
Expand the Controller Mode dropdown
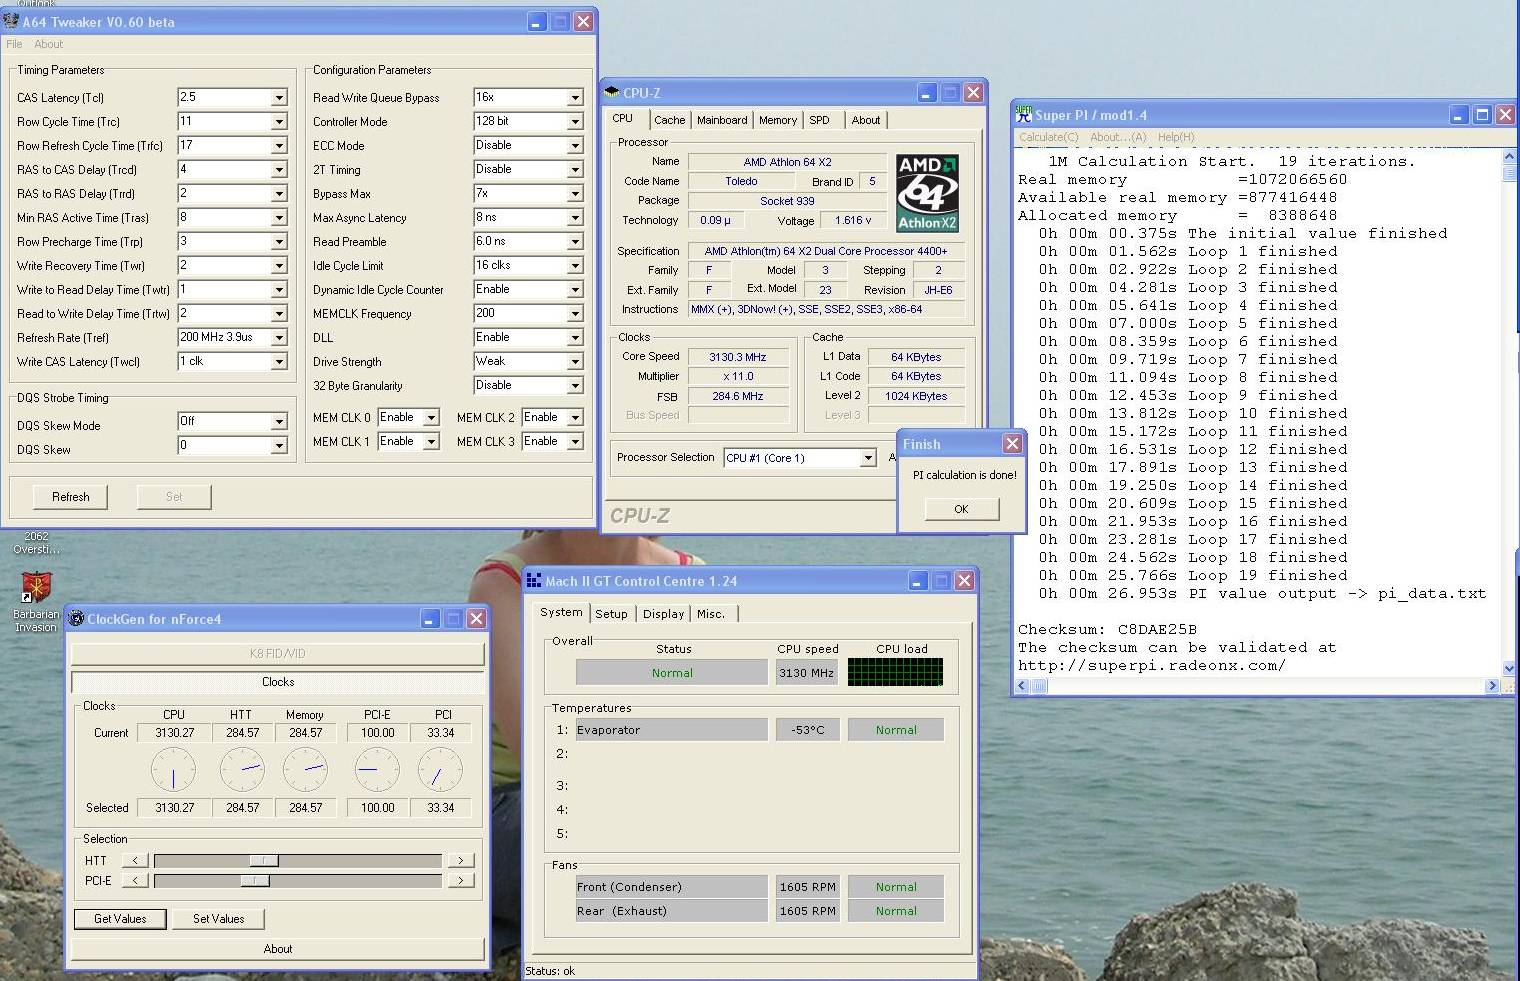pyautogui.click(x=575, y=122)
